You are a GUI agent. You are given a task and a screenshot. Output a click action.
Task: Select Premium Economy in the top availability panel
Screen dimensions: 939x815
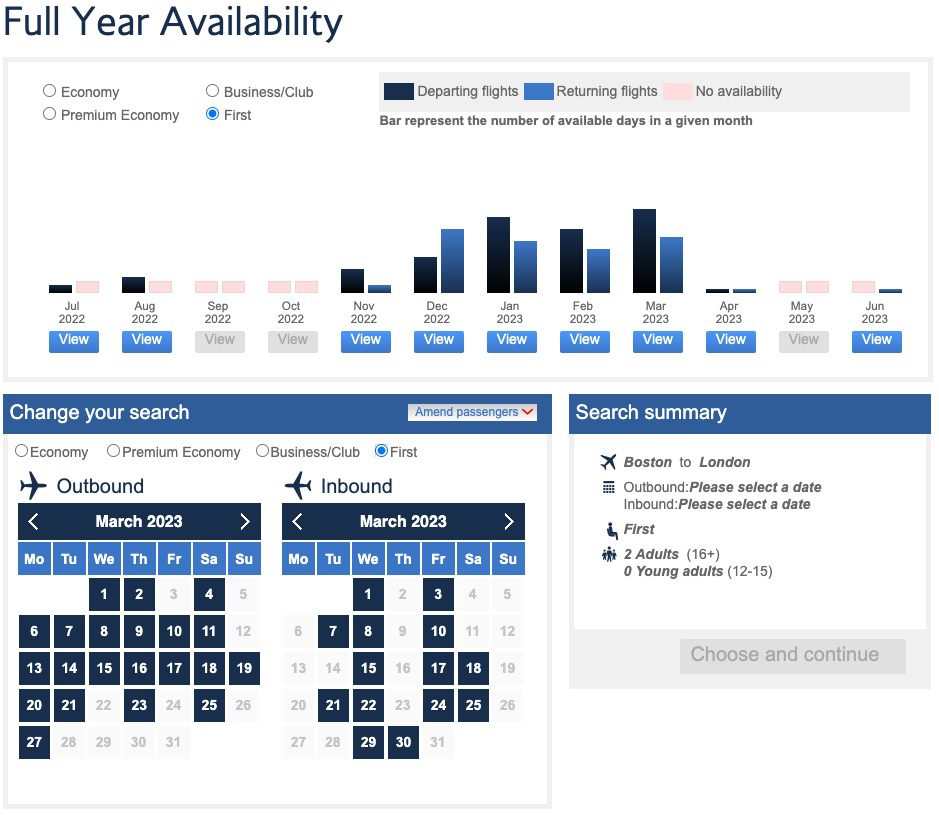tap(49, 113)
